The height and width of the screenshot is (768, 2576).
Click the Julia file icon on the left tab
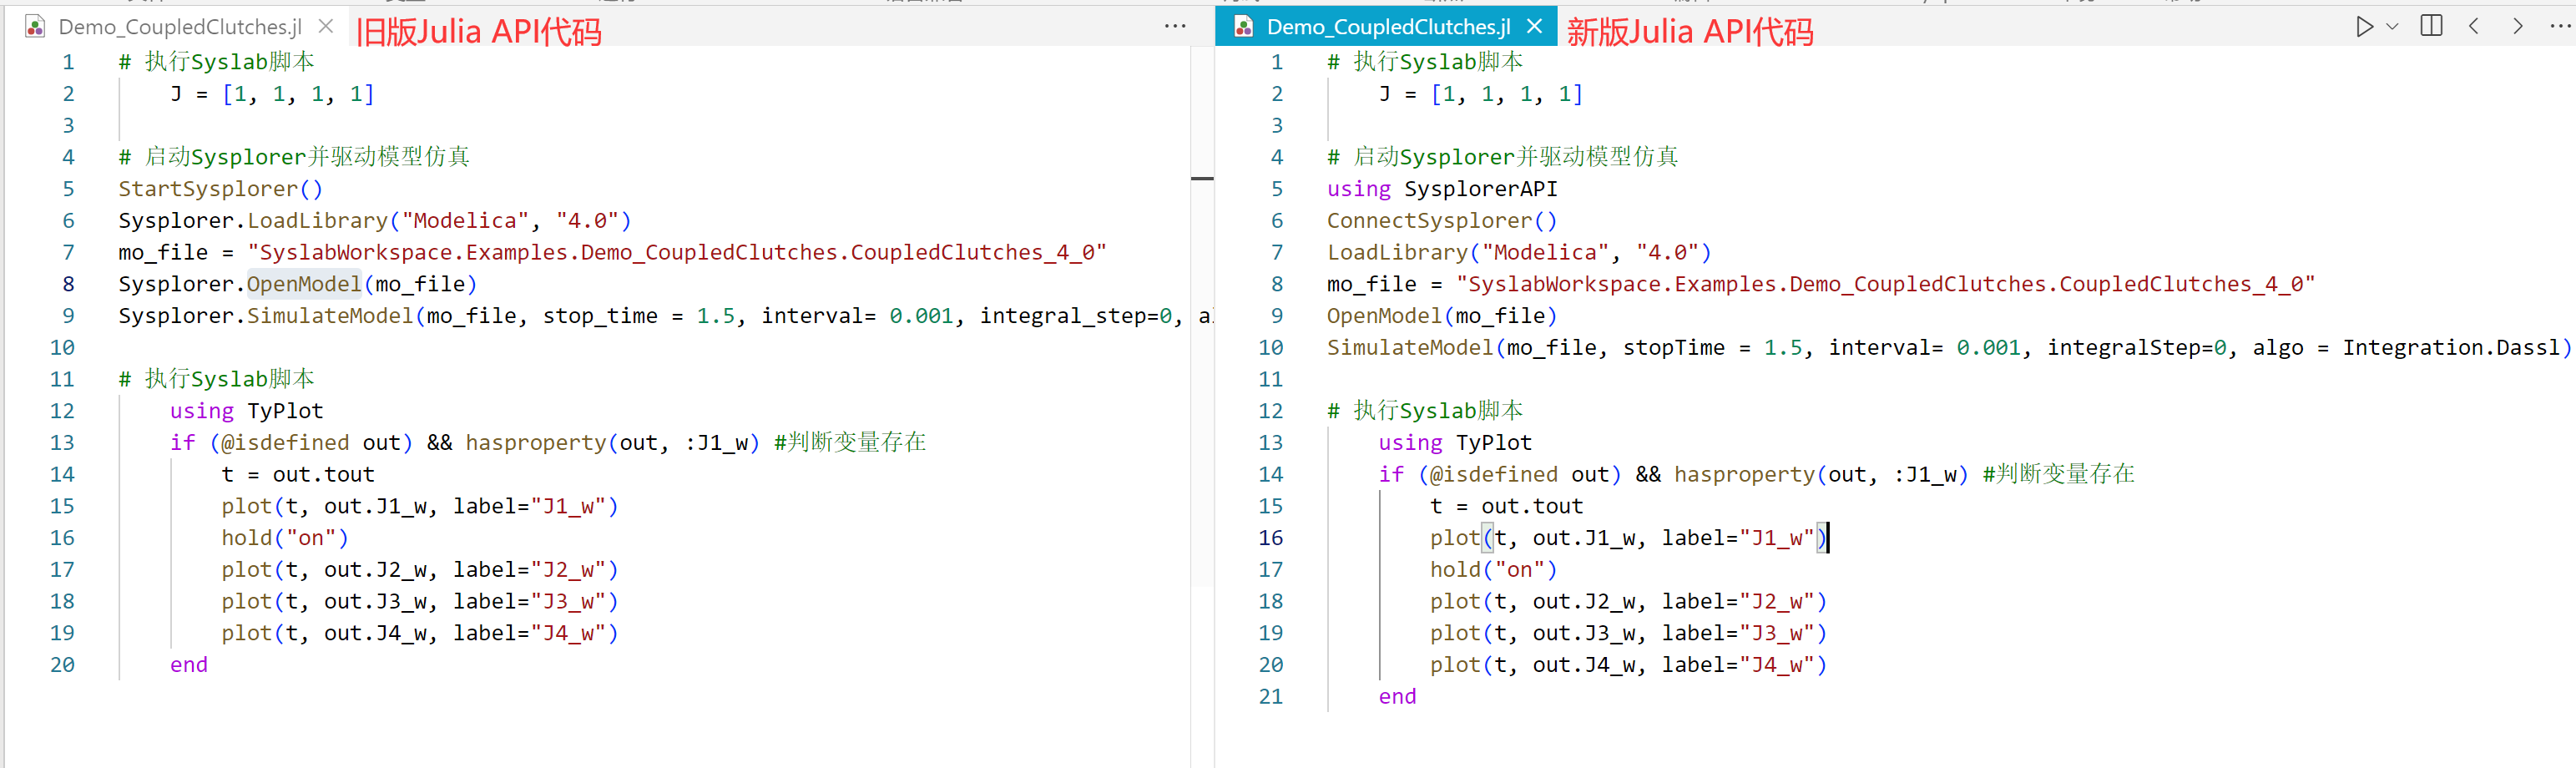click(x=35, y=26)
